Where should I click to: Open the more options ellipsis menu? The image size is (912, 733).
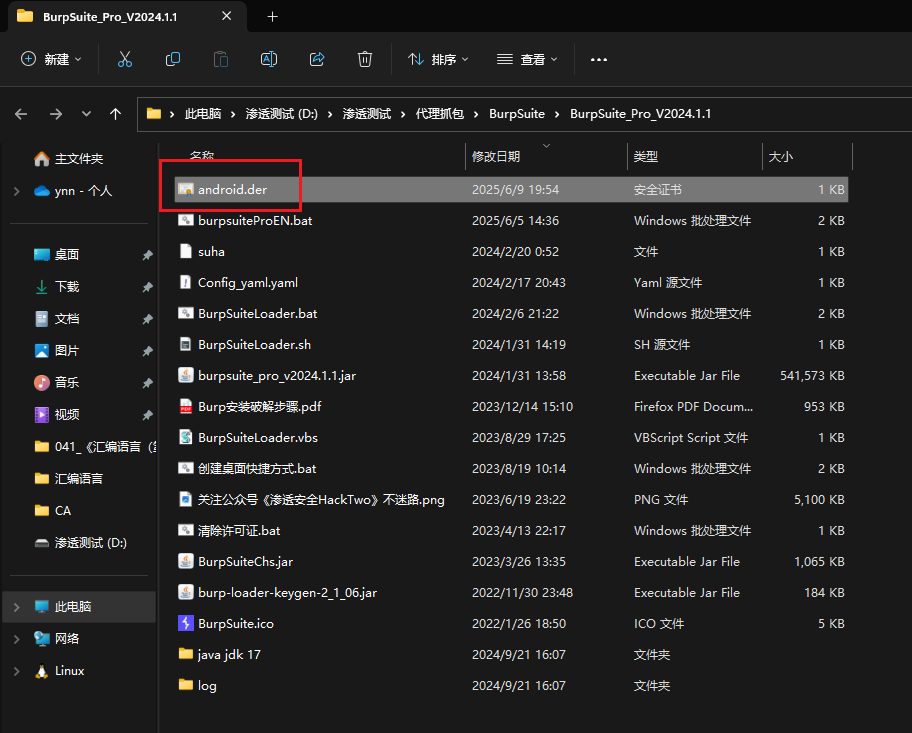pos(599,59)
